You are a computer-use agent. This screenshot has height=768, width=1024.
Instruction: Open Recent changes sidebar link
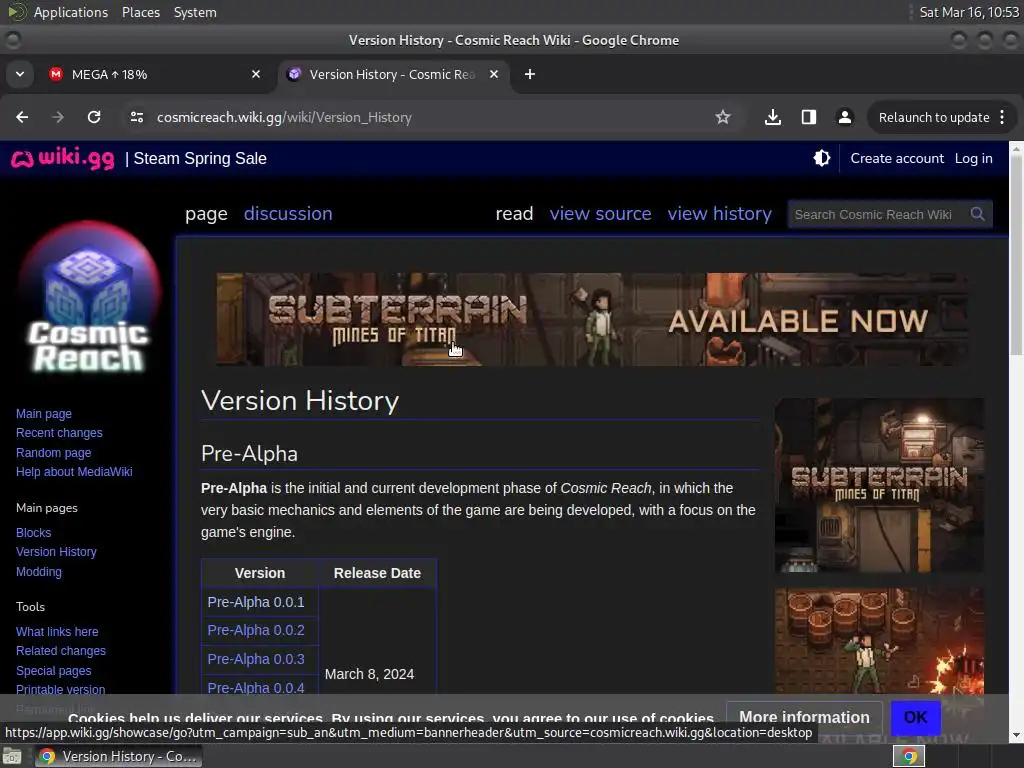[59, 433]
